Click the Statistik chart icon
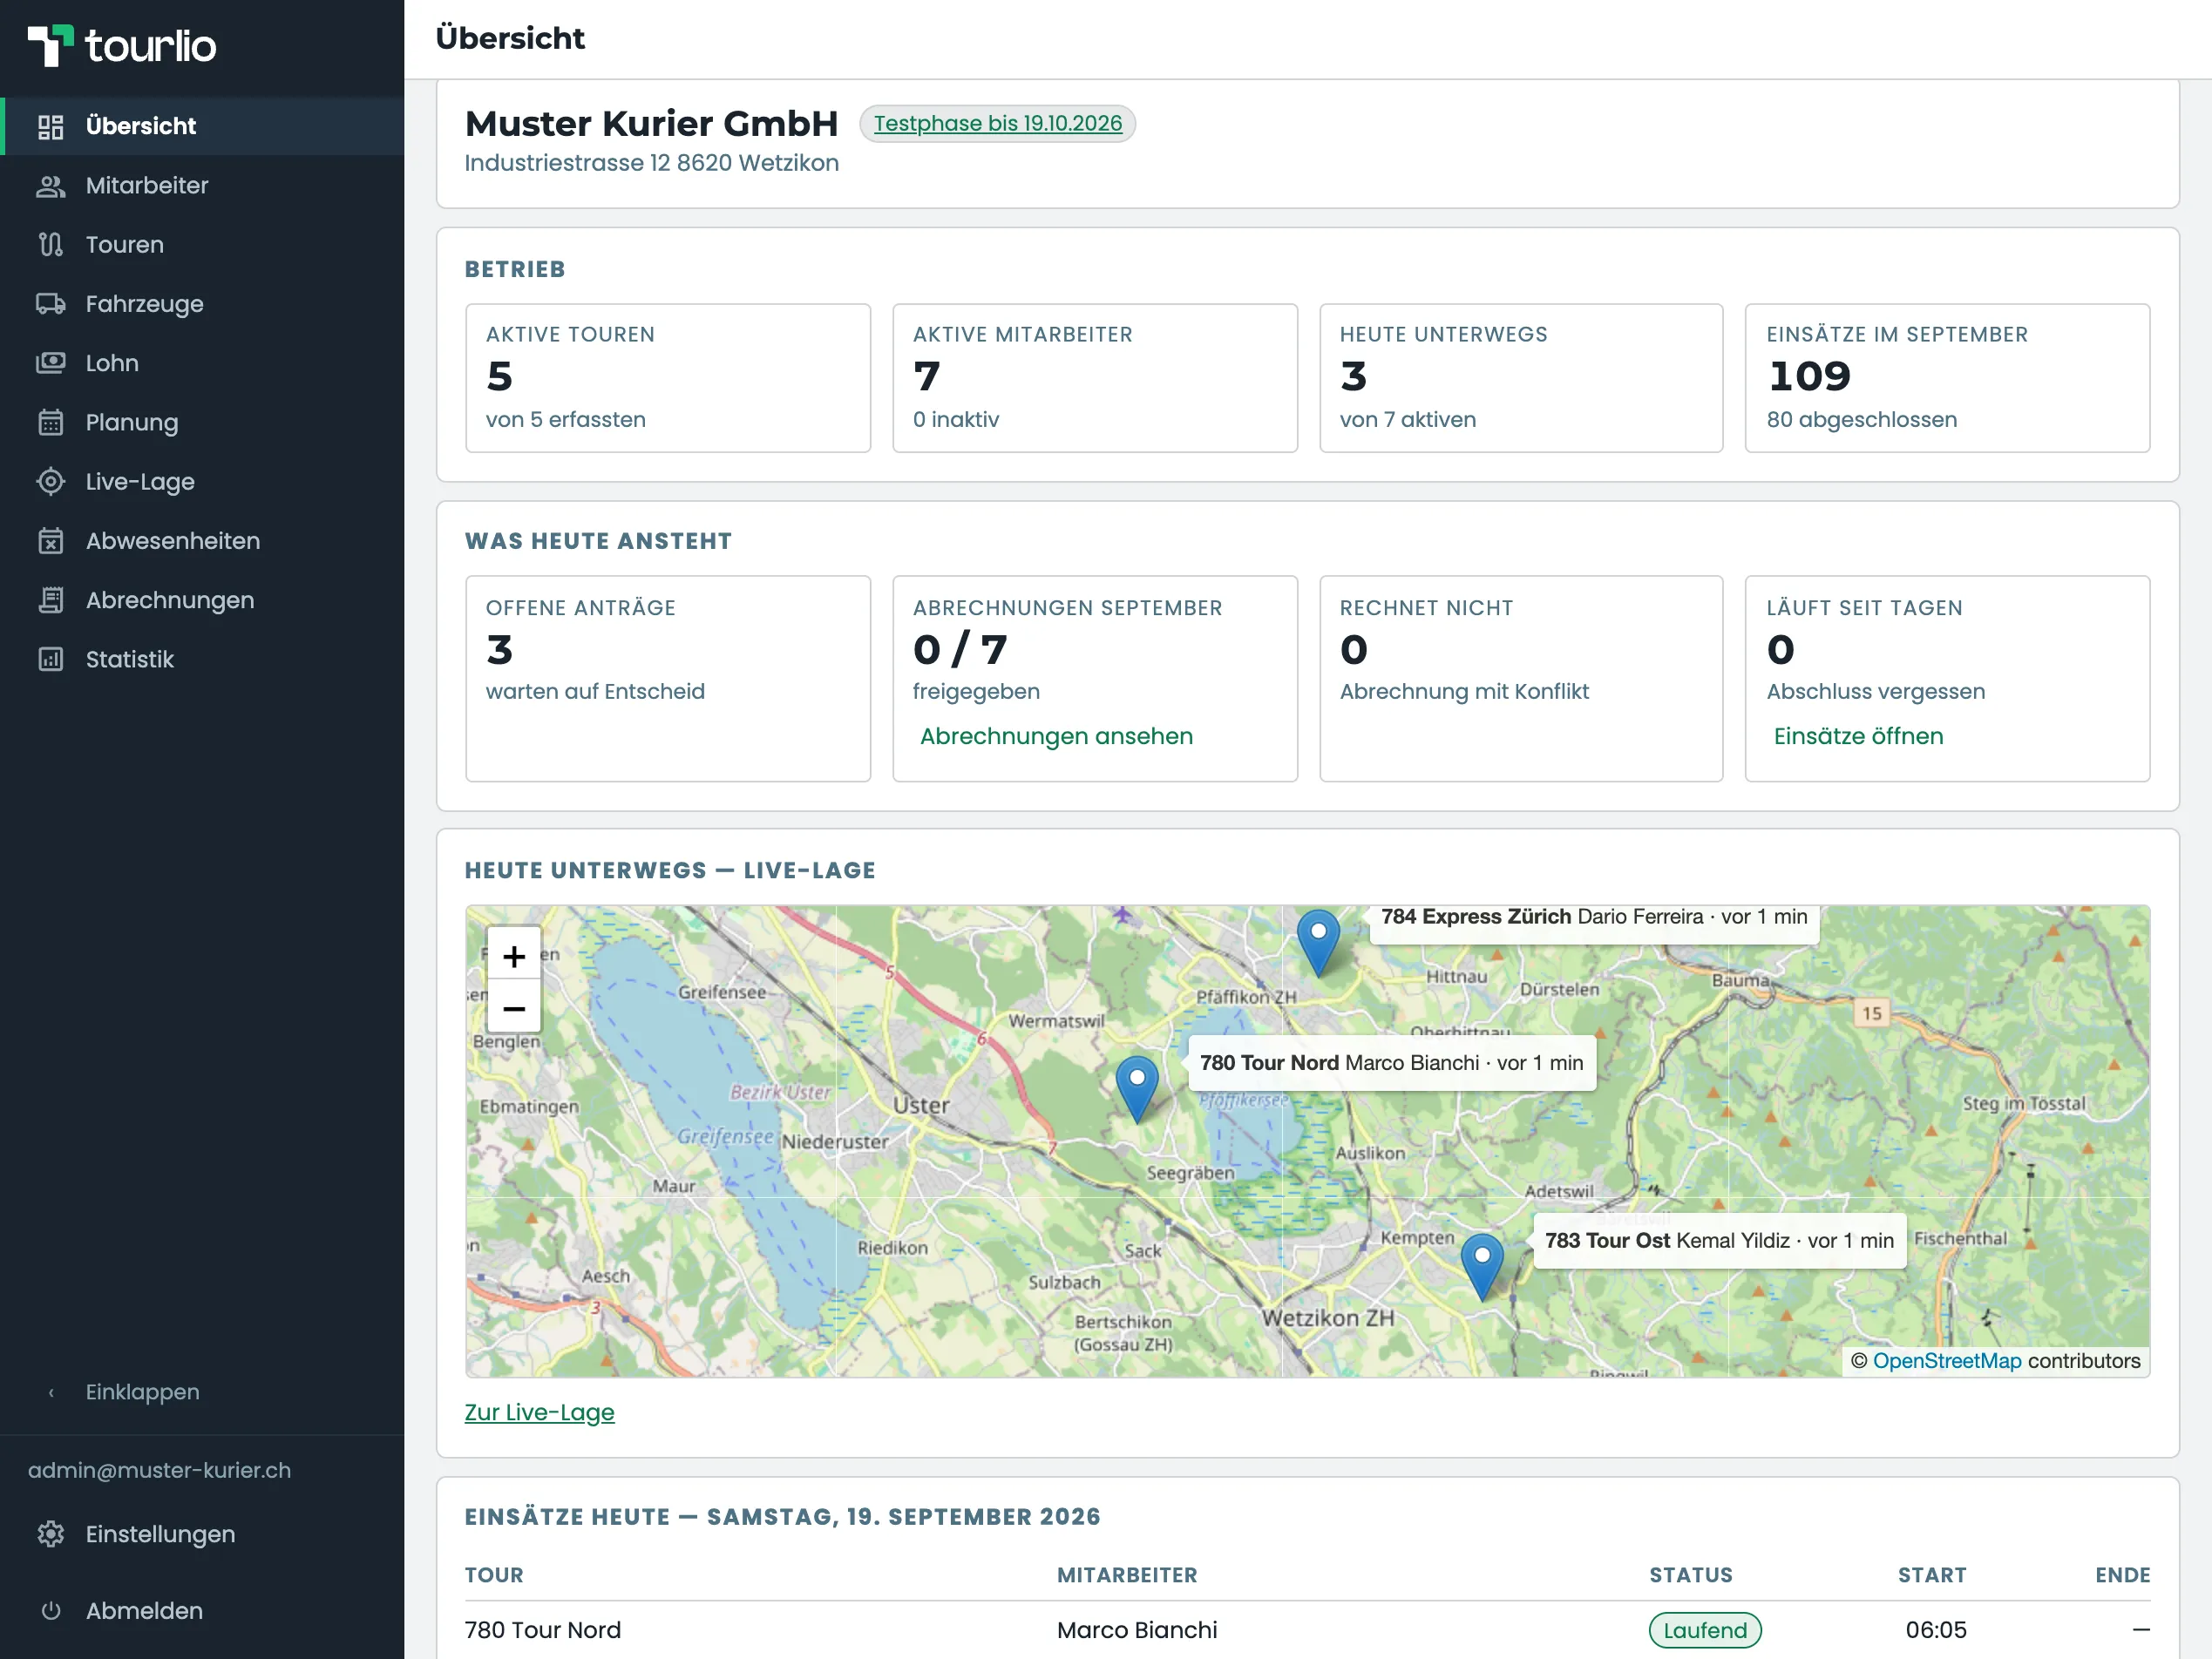The height and width of the screenshot is (1659, 2212). coord(50,659)
